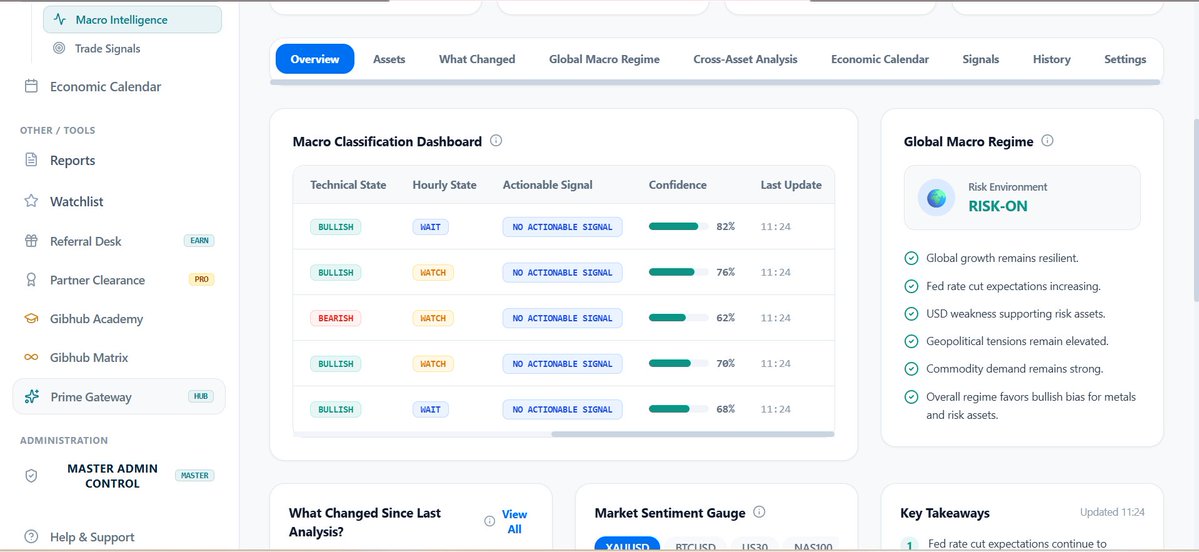Open Watchlist page

tap(76, 201)
